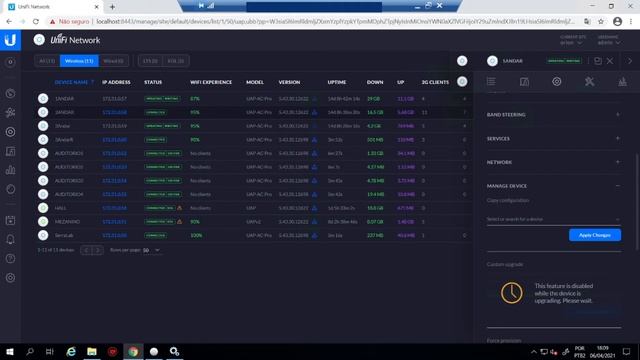The height and width of the screenshot is (360, 640).
Task: Open the Statistics chart tab in the device panel
Action: point(622,82)
